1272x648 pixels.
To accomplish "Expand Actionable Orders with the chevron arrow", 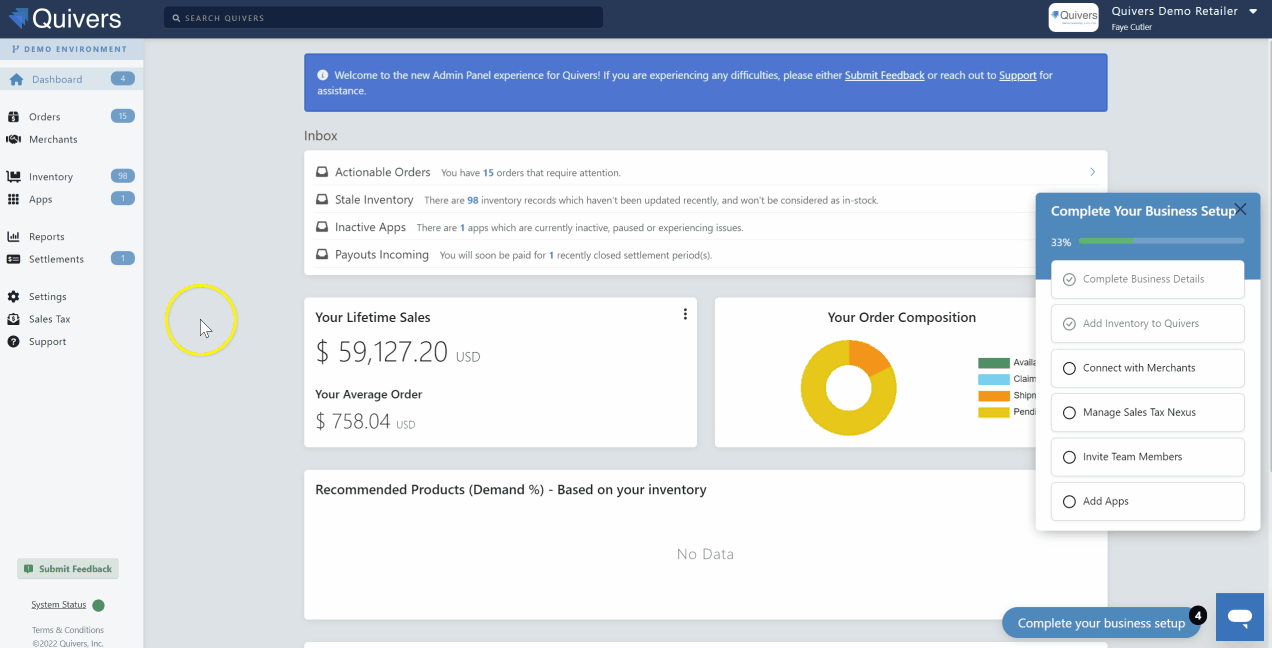I will tap(1092, 172).
